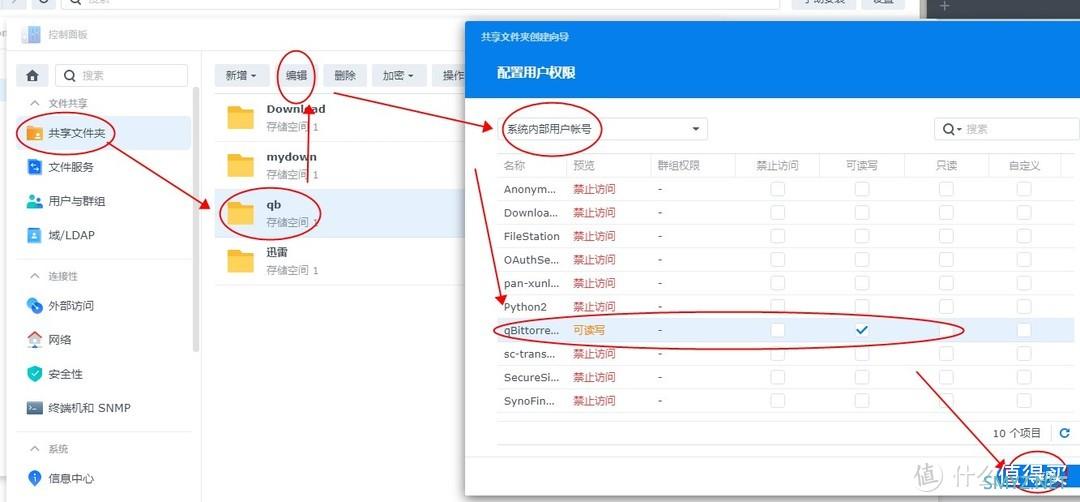The height and width of the screenshot is (502, 1080).
Task: Click the 迅雷 shared folder icon
Action: point(240,261)
